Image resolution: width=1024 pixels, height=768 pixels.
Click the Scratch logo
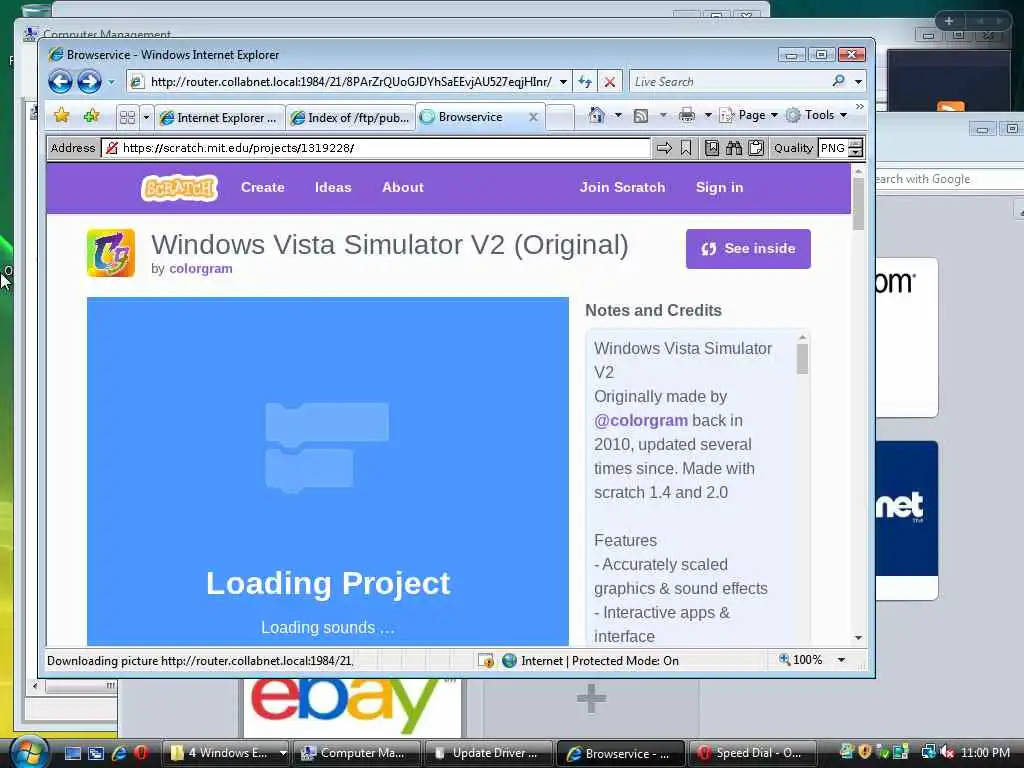pos(179,188)
